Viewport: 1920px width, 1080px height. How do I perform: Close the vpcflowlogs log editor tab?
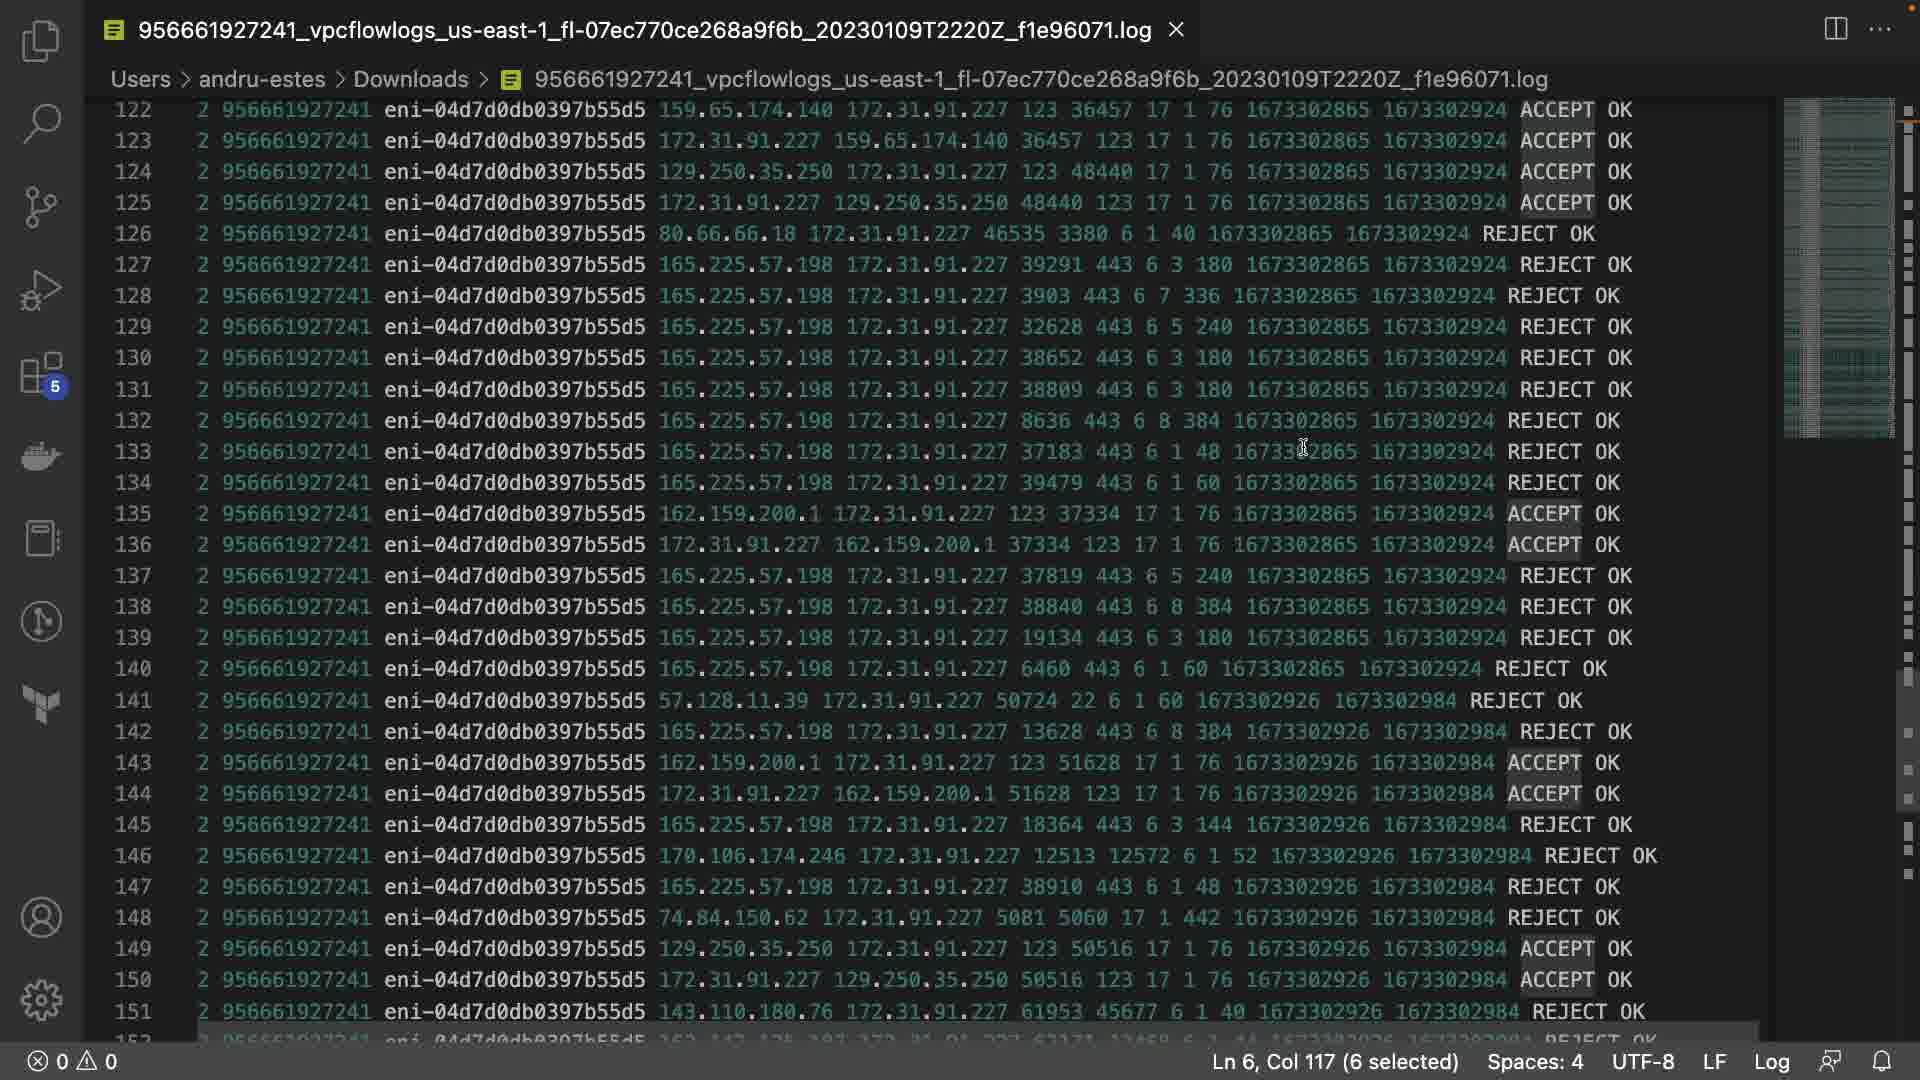click(1177, 30)
